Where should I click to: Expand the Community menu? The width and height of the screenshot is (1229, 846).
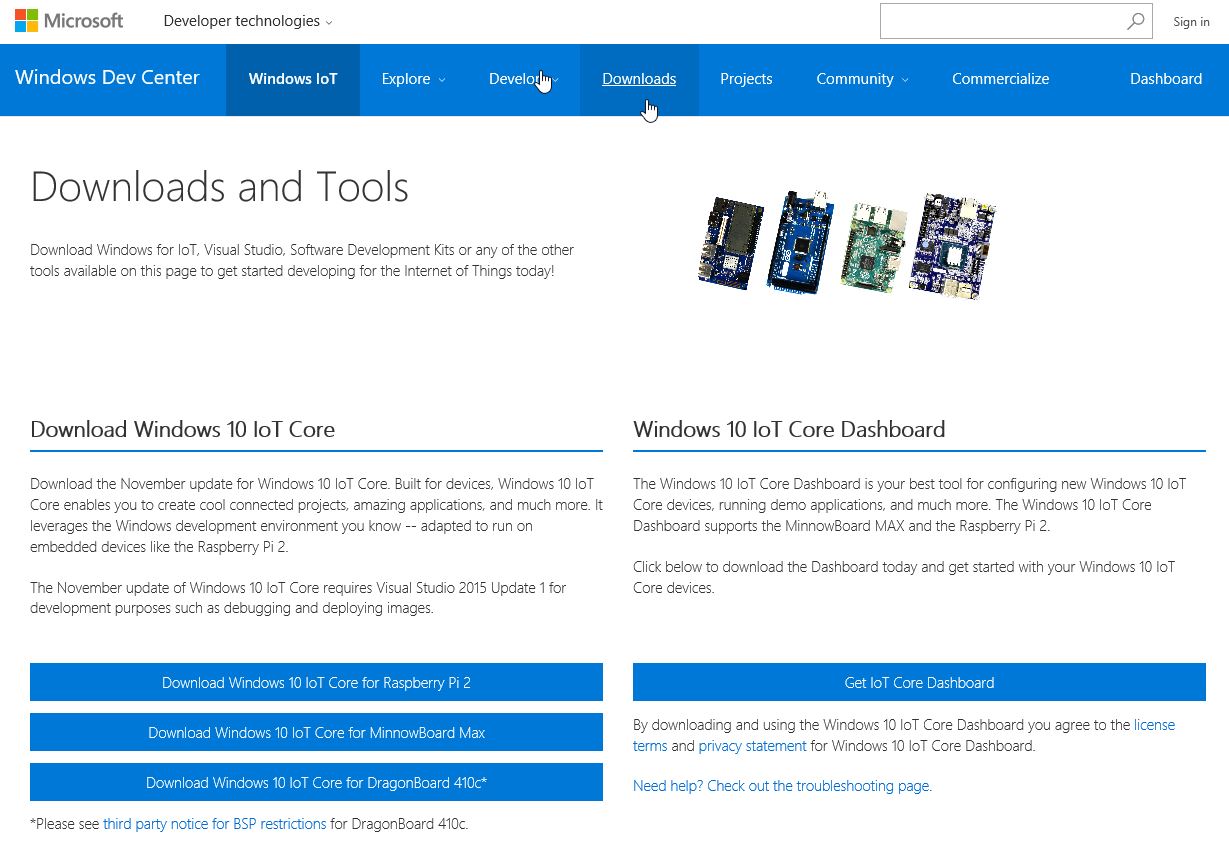(862, 79)
